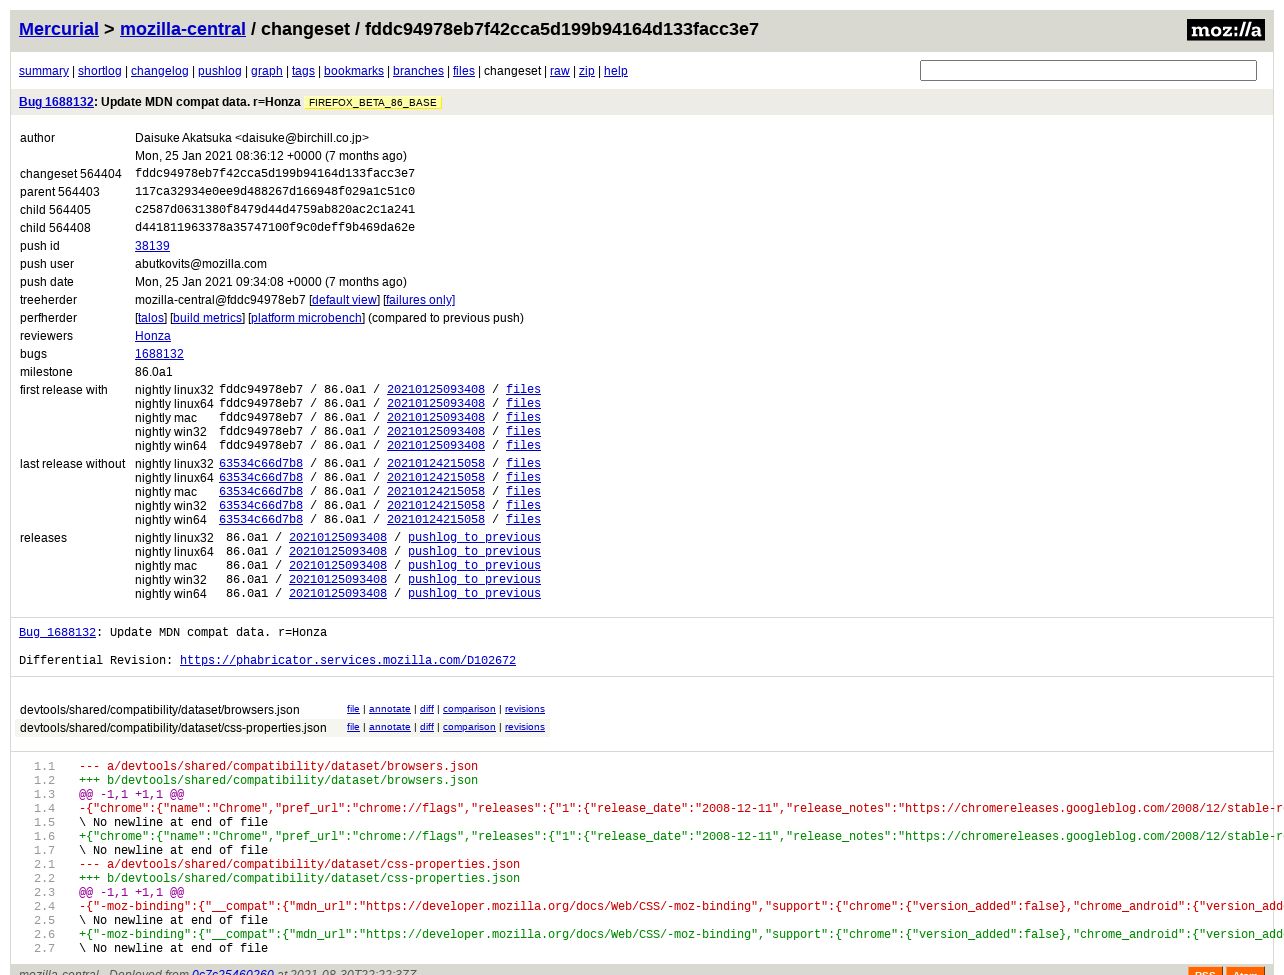Screen dimensions: 1284x975
Task: Open last release win64 changeset 63534c66d7b8
Action: tap(261, 520)
